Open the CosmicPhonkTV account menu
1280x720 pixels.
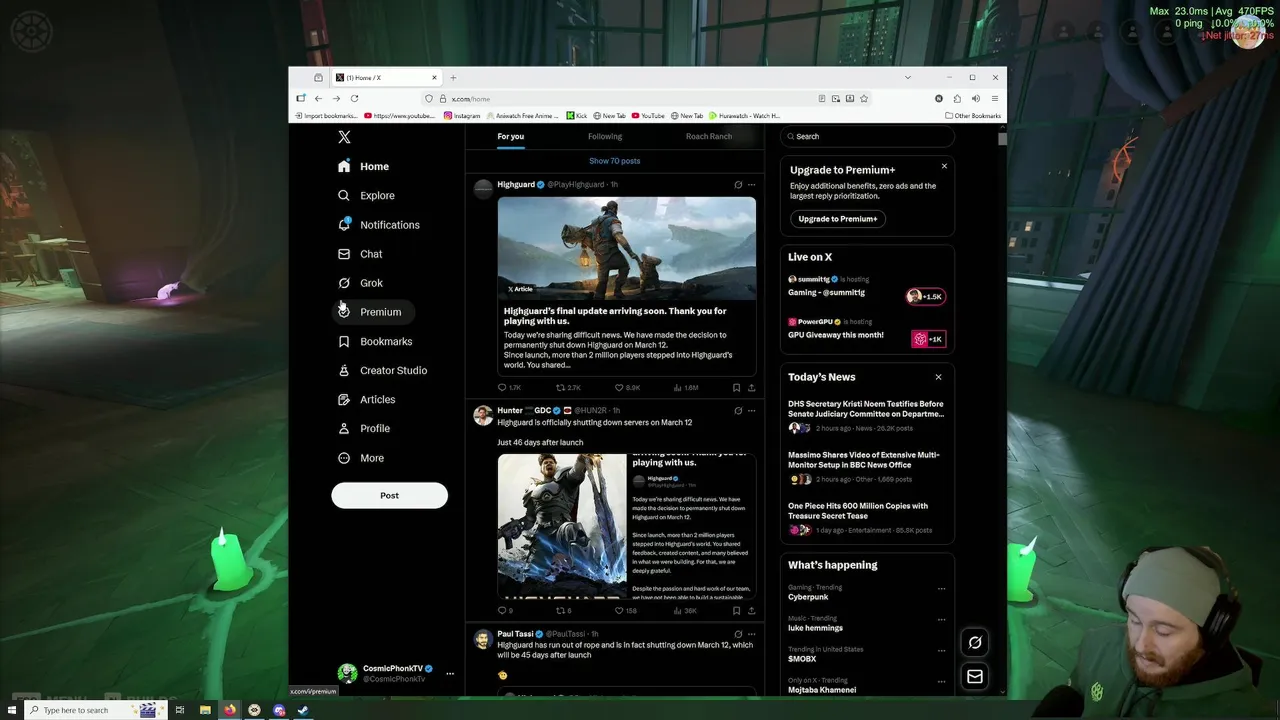point(396,673)
